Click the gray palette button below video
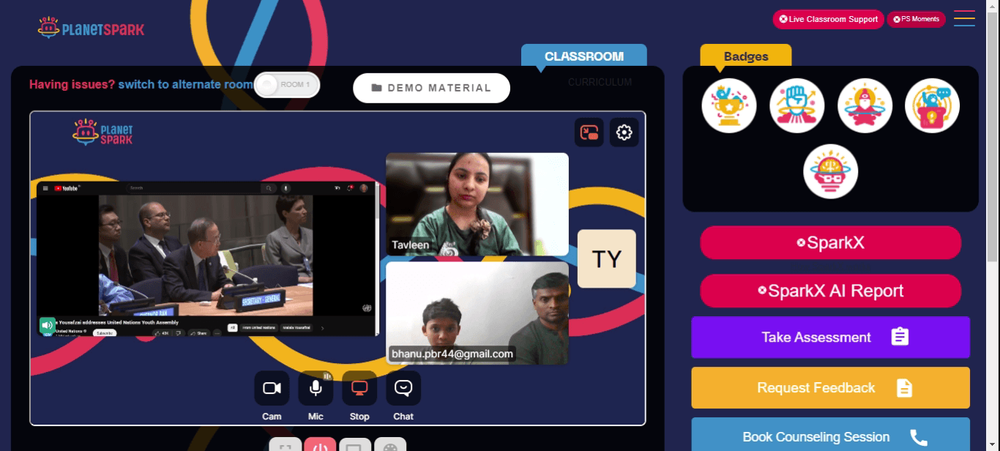 (x=390, y=445)
